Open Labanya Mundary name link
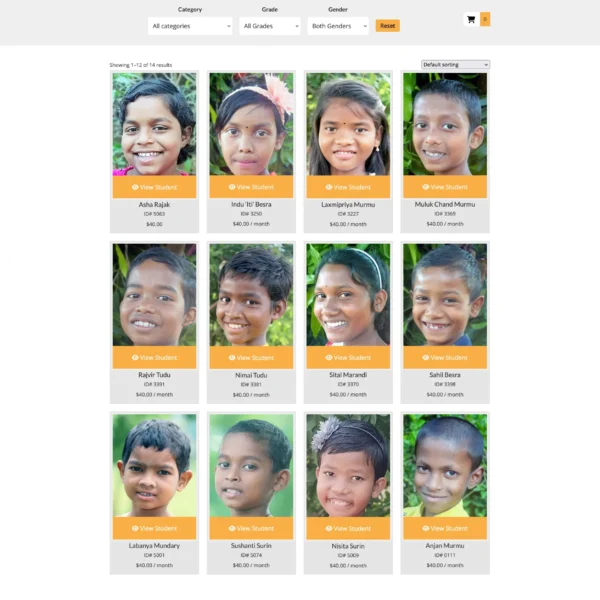This screenshot has height=600, width=600. tap(154, 546)
